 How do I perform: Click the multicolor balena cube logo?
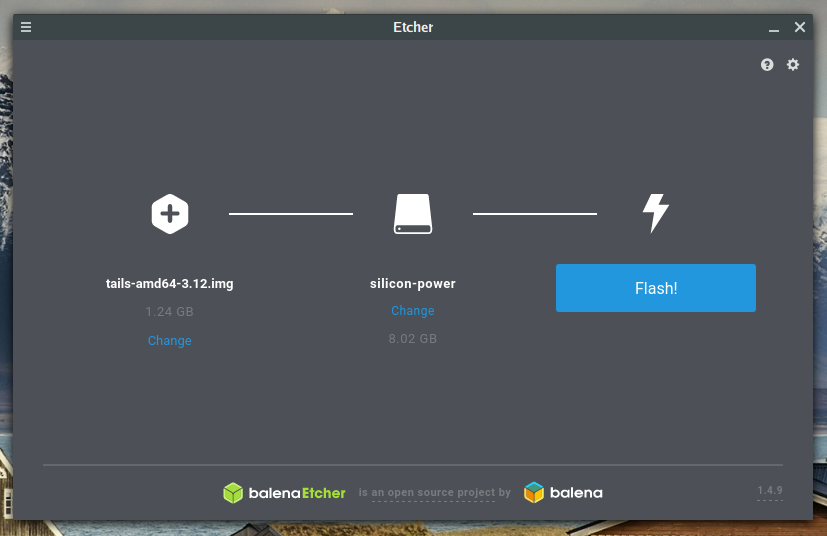click(x=534, y=493)
